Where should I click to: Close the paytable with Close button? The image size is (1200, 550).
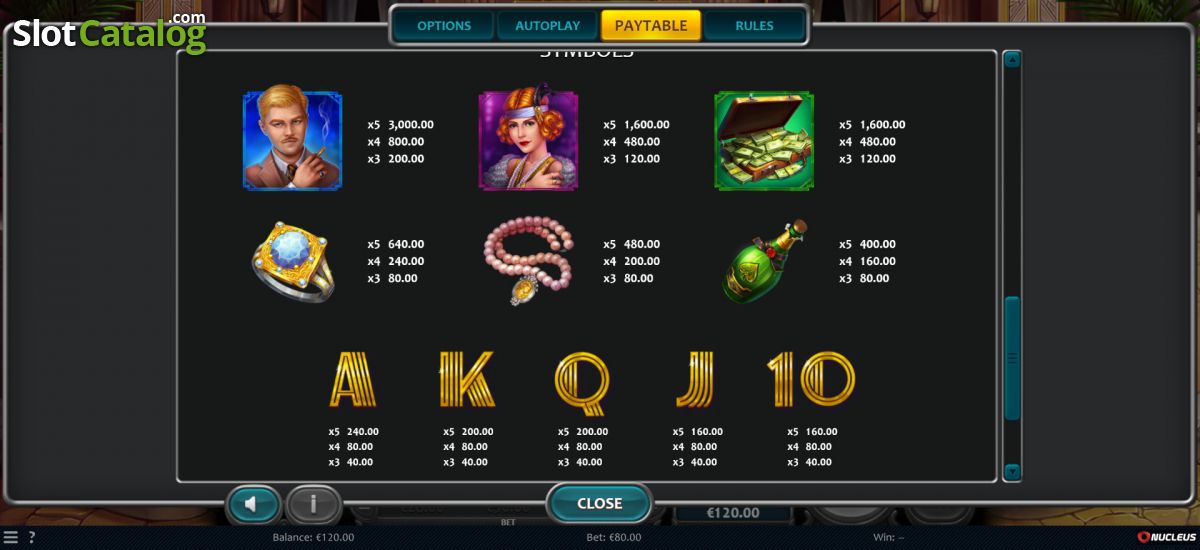(600, 503)
